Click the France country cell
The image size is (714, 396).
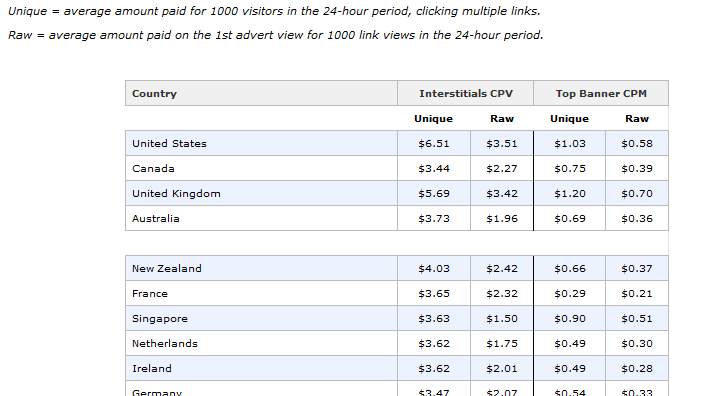(261, 294)
